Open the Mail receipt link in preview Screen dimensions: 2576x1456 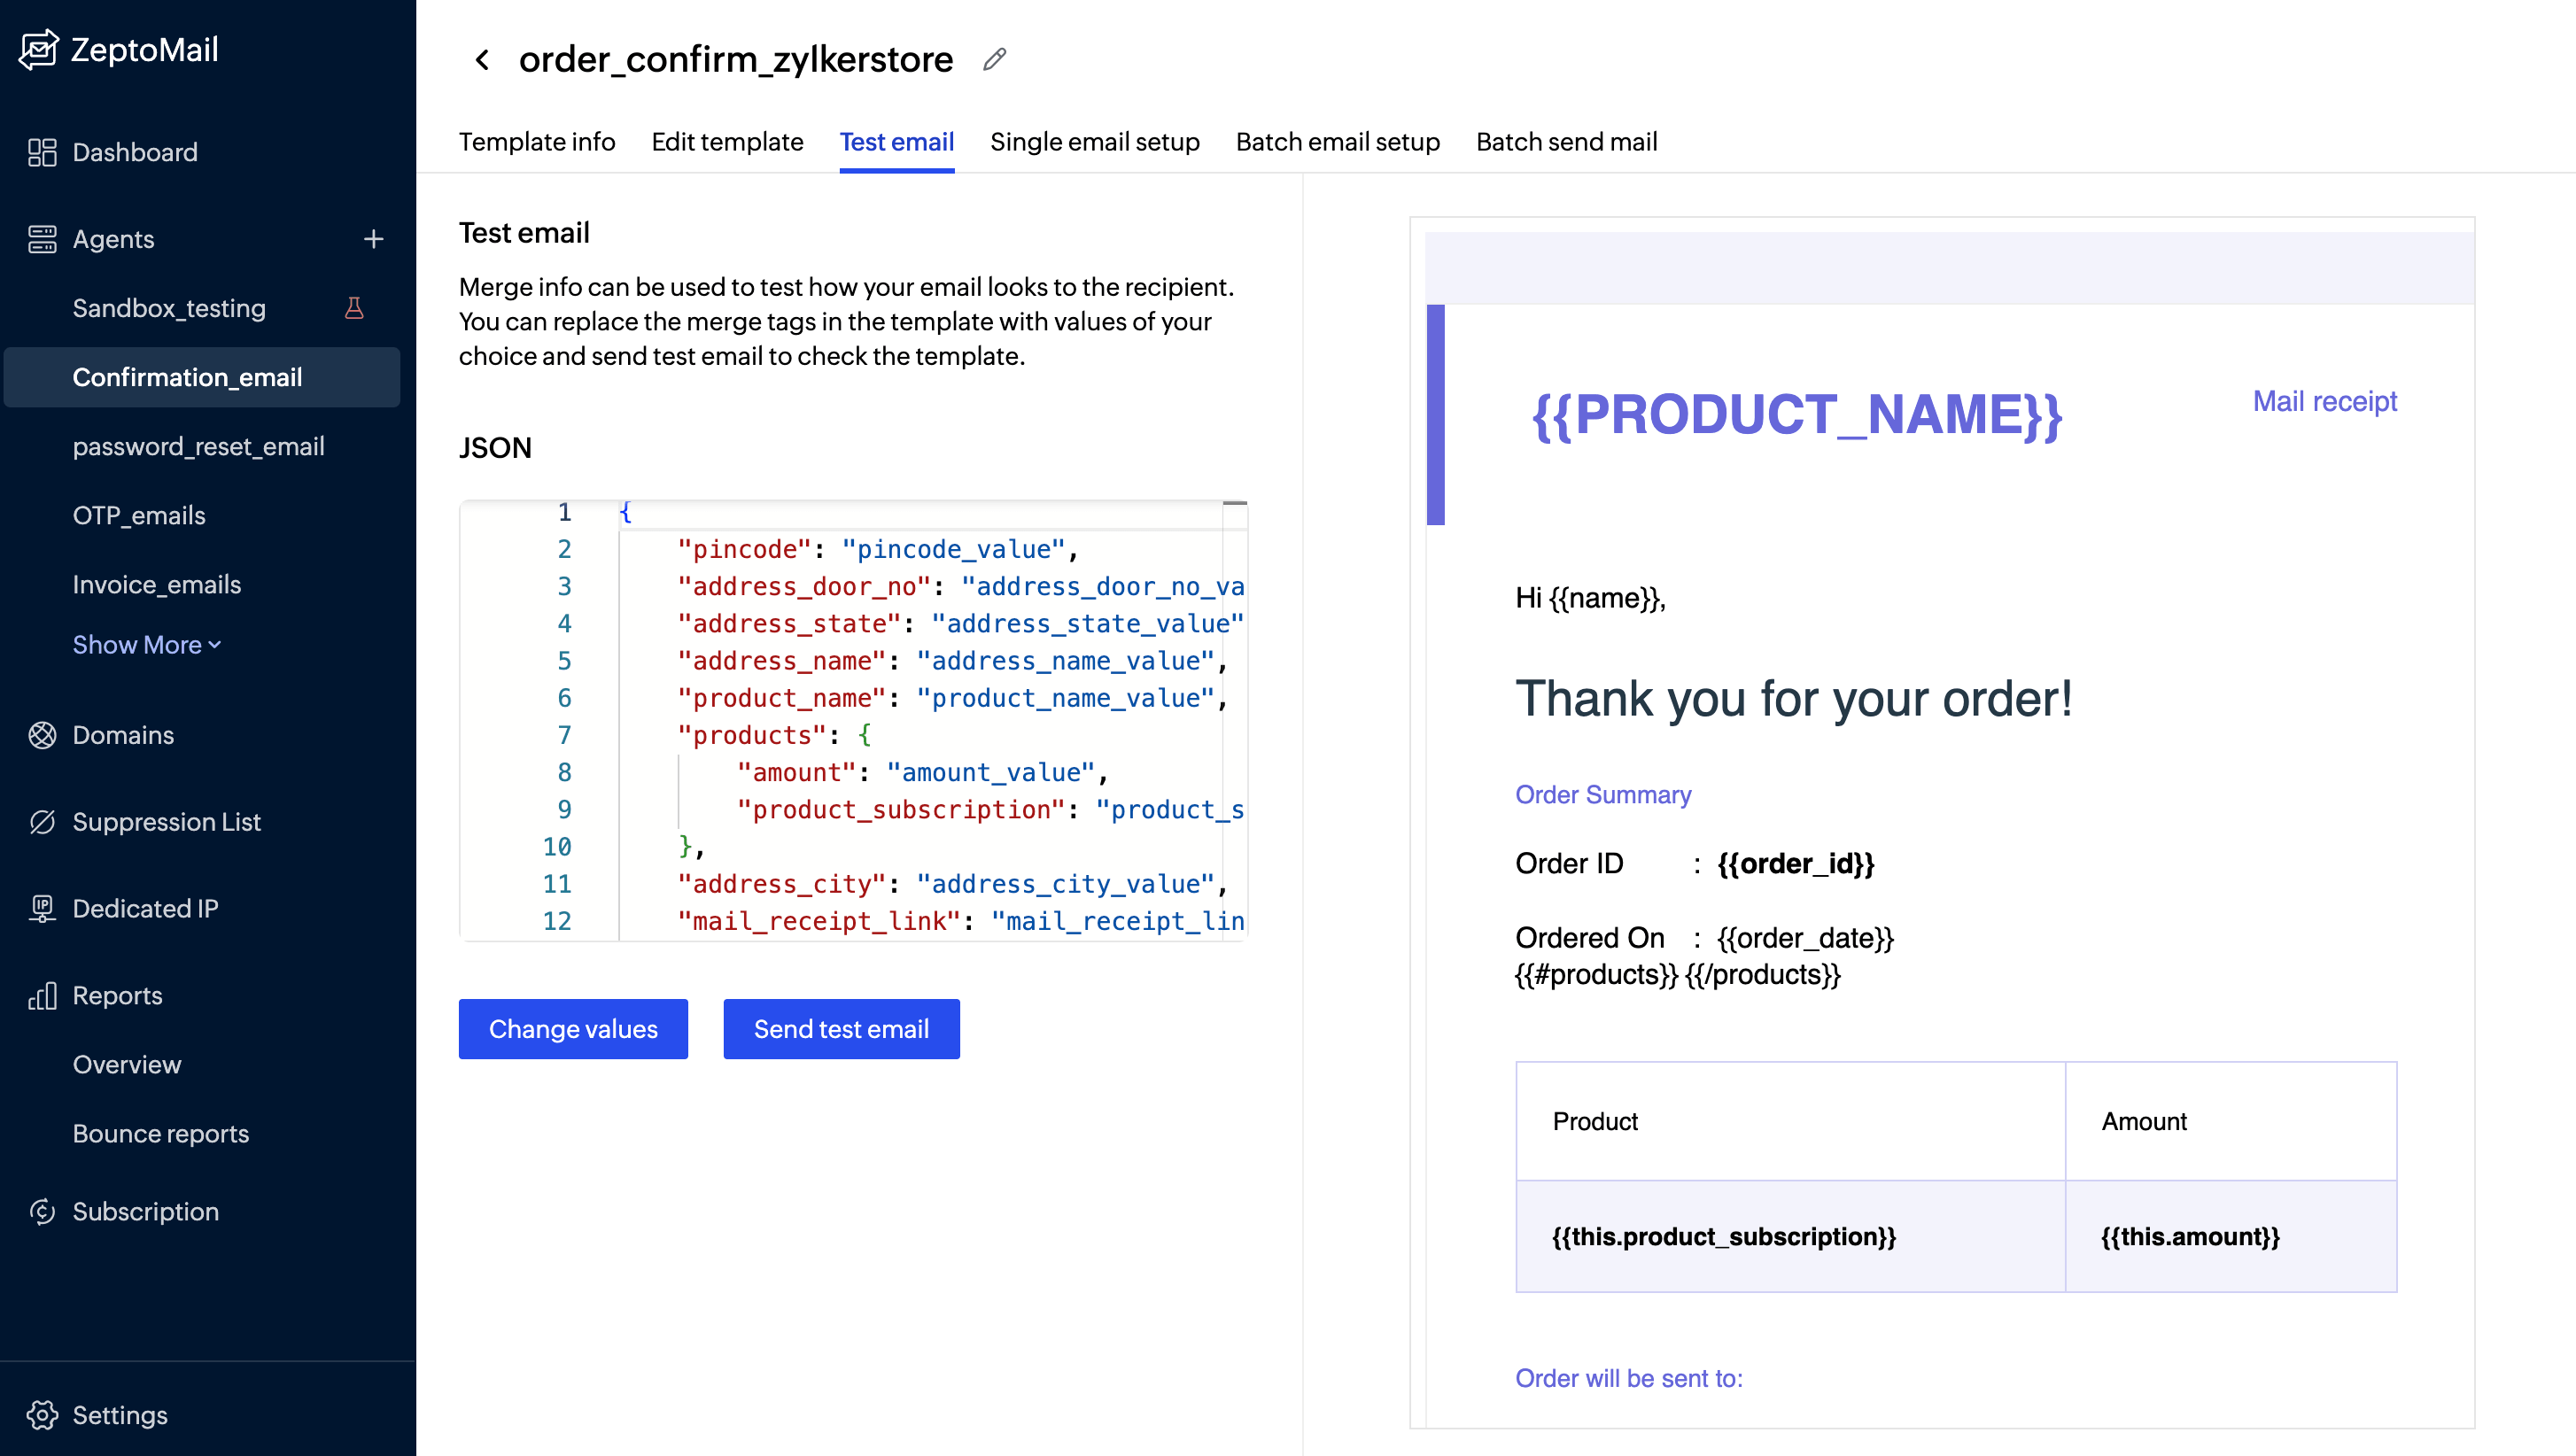2325,401
